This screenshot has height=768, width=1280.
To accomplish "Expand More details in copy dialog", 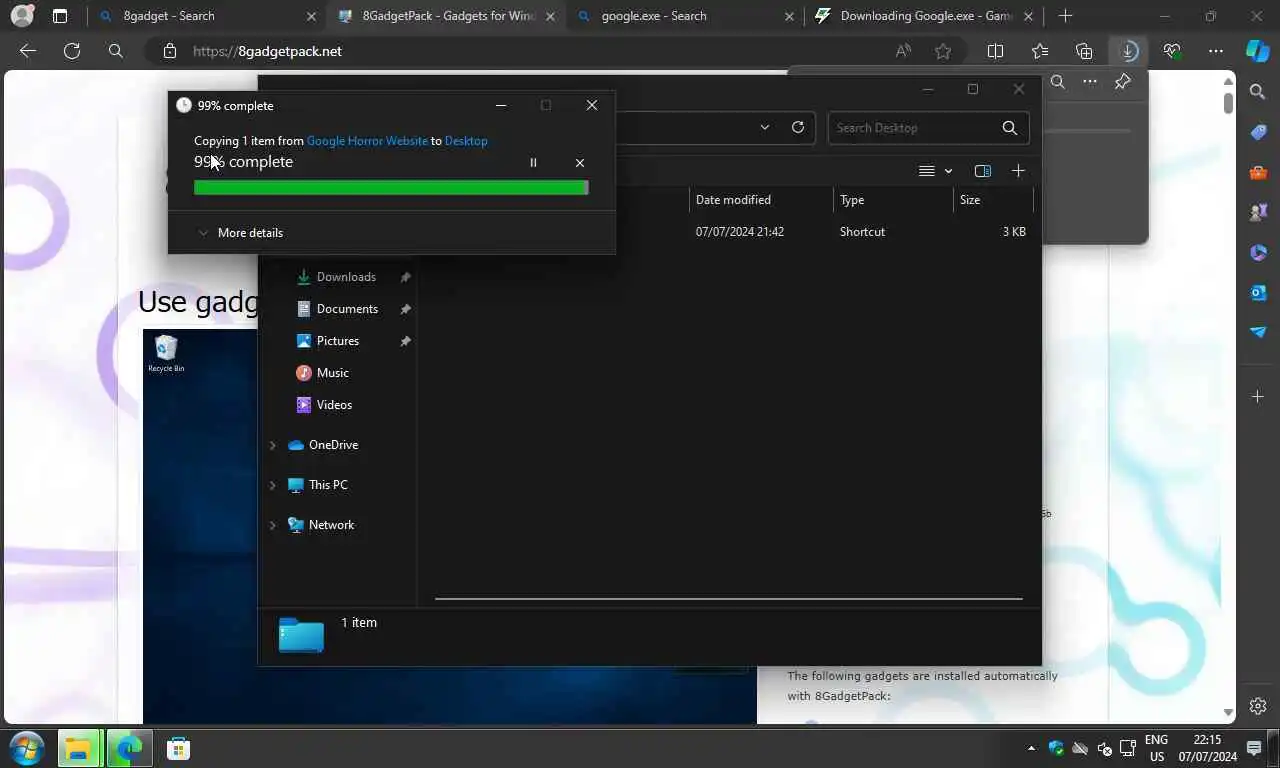I will click(x=240, y=233).
